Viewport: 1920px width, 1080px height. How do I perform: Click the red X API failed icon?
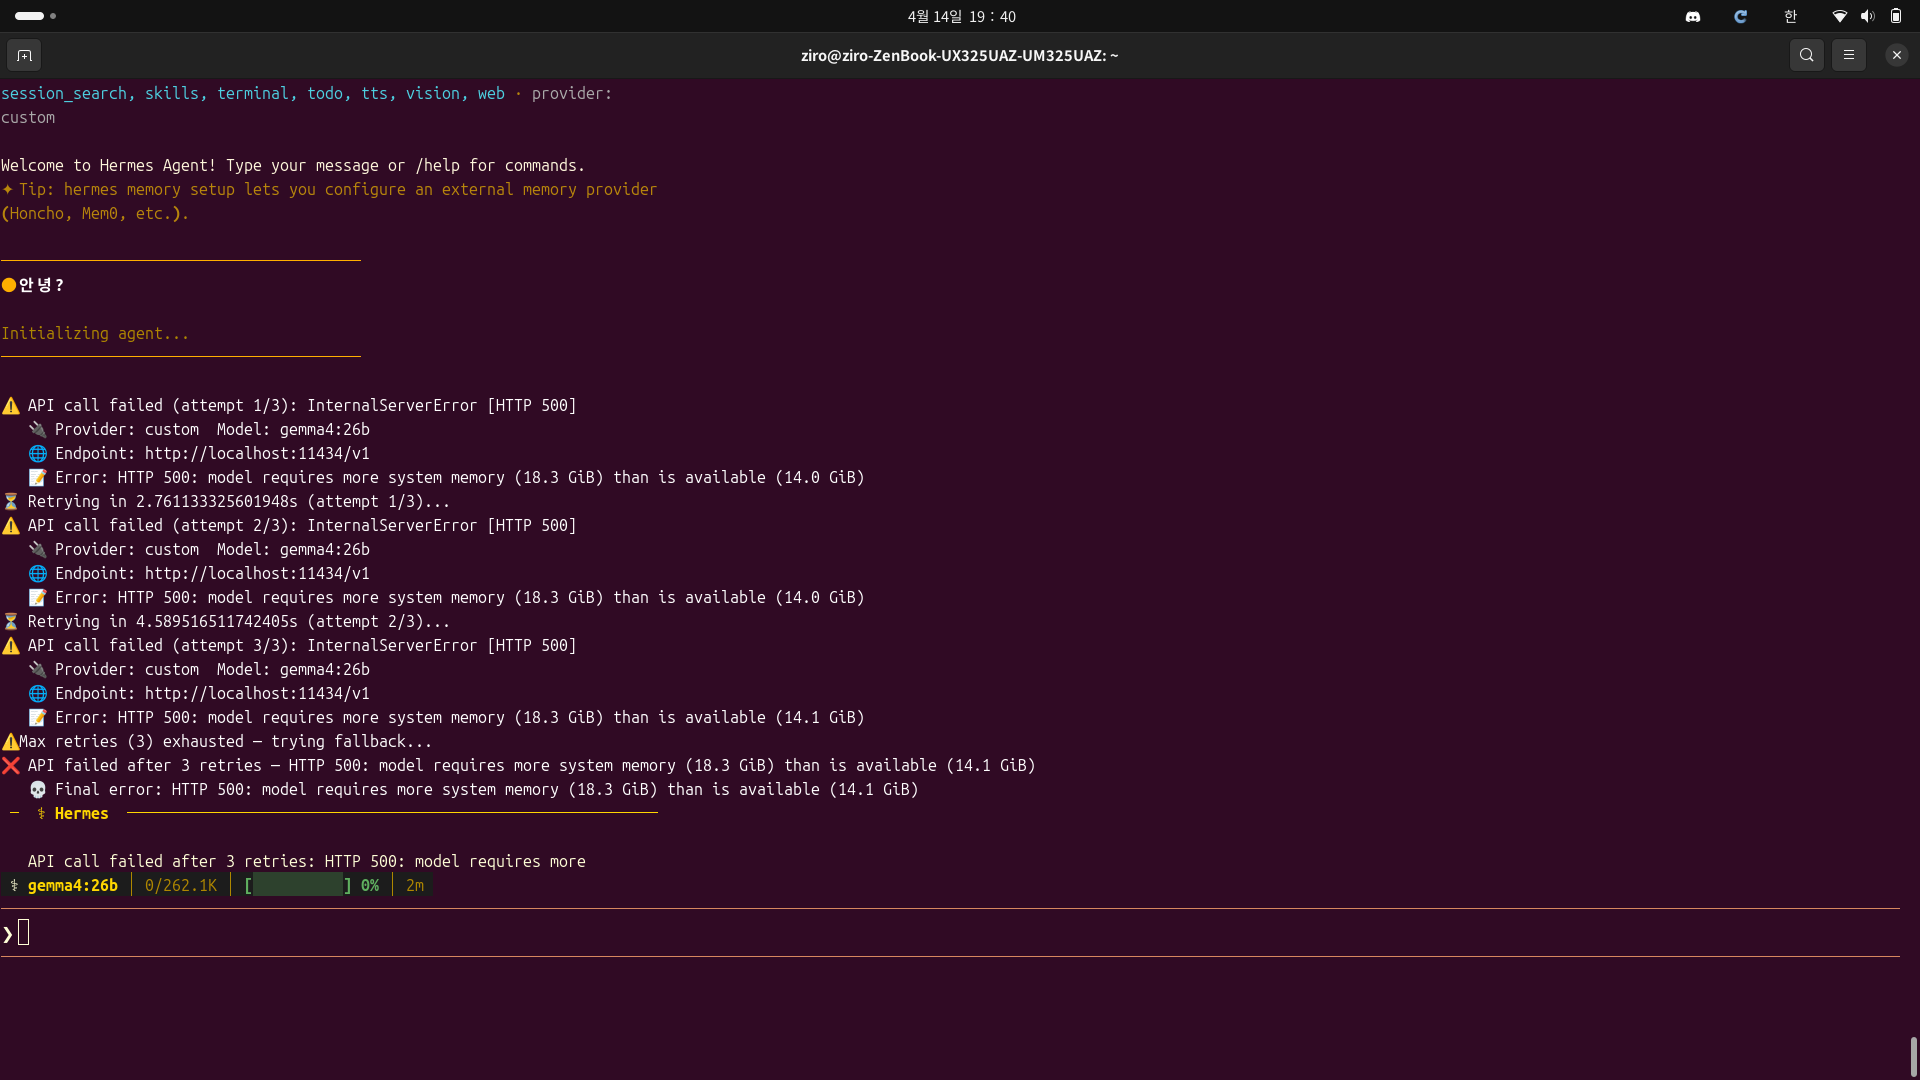click(11, 765)
